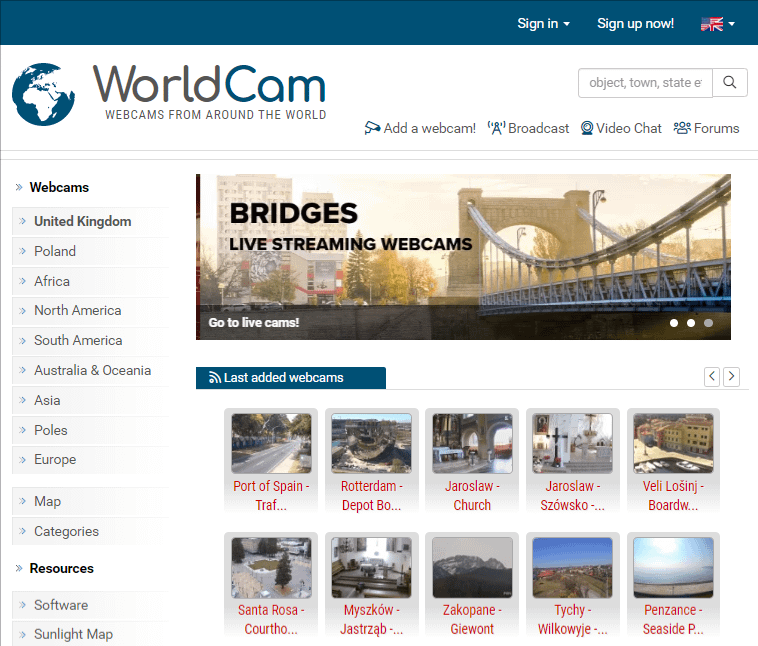Open the Sign in dropdown
758x646 pixels.
point(543,23)
